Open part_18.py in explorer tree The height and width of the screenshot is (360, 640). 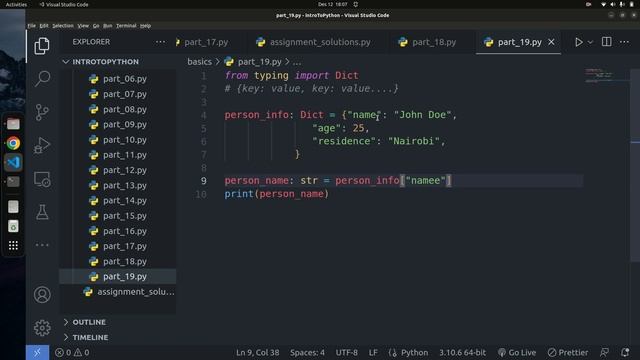(124, 262)
